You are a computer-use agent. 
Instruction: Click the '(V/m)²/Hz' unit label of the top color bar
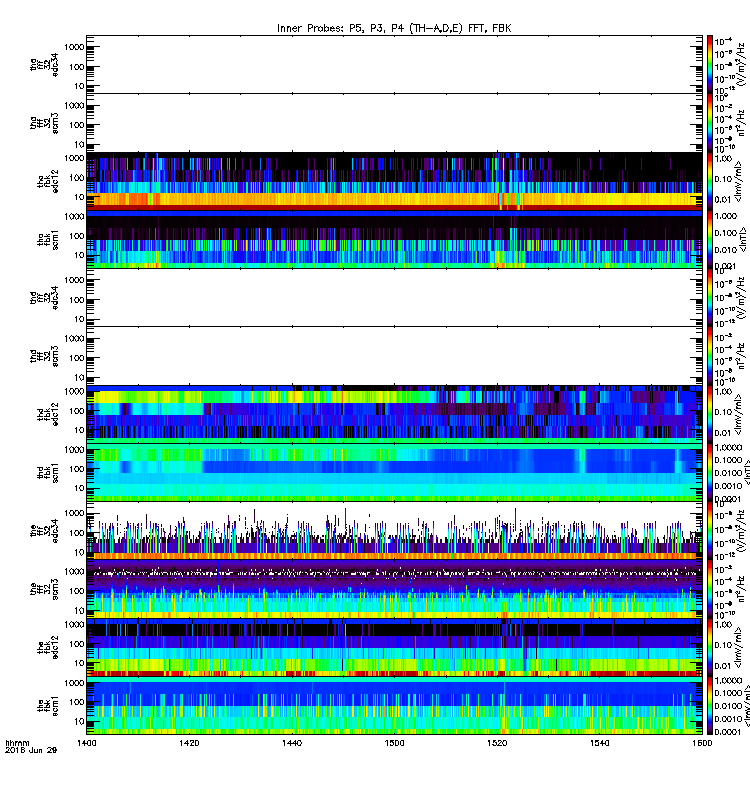pos(741,64)
